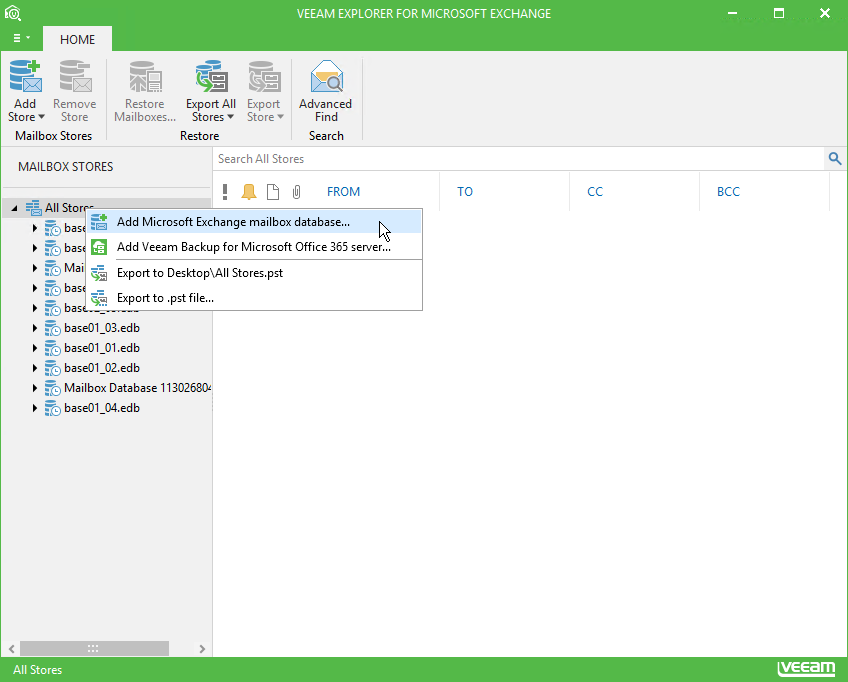Screen dimensions: 848x682
Task: Select Mailbox Database 113026804 store
Action: click(x=137, y=388)
